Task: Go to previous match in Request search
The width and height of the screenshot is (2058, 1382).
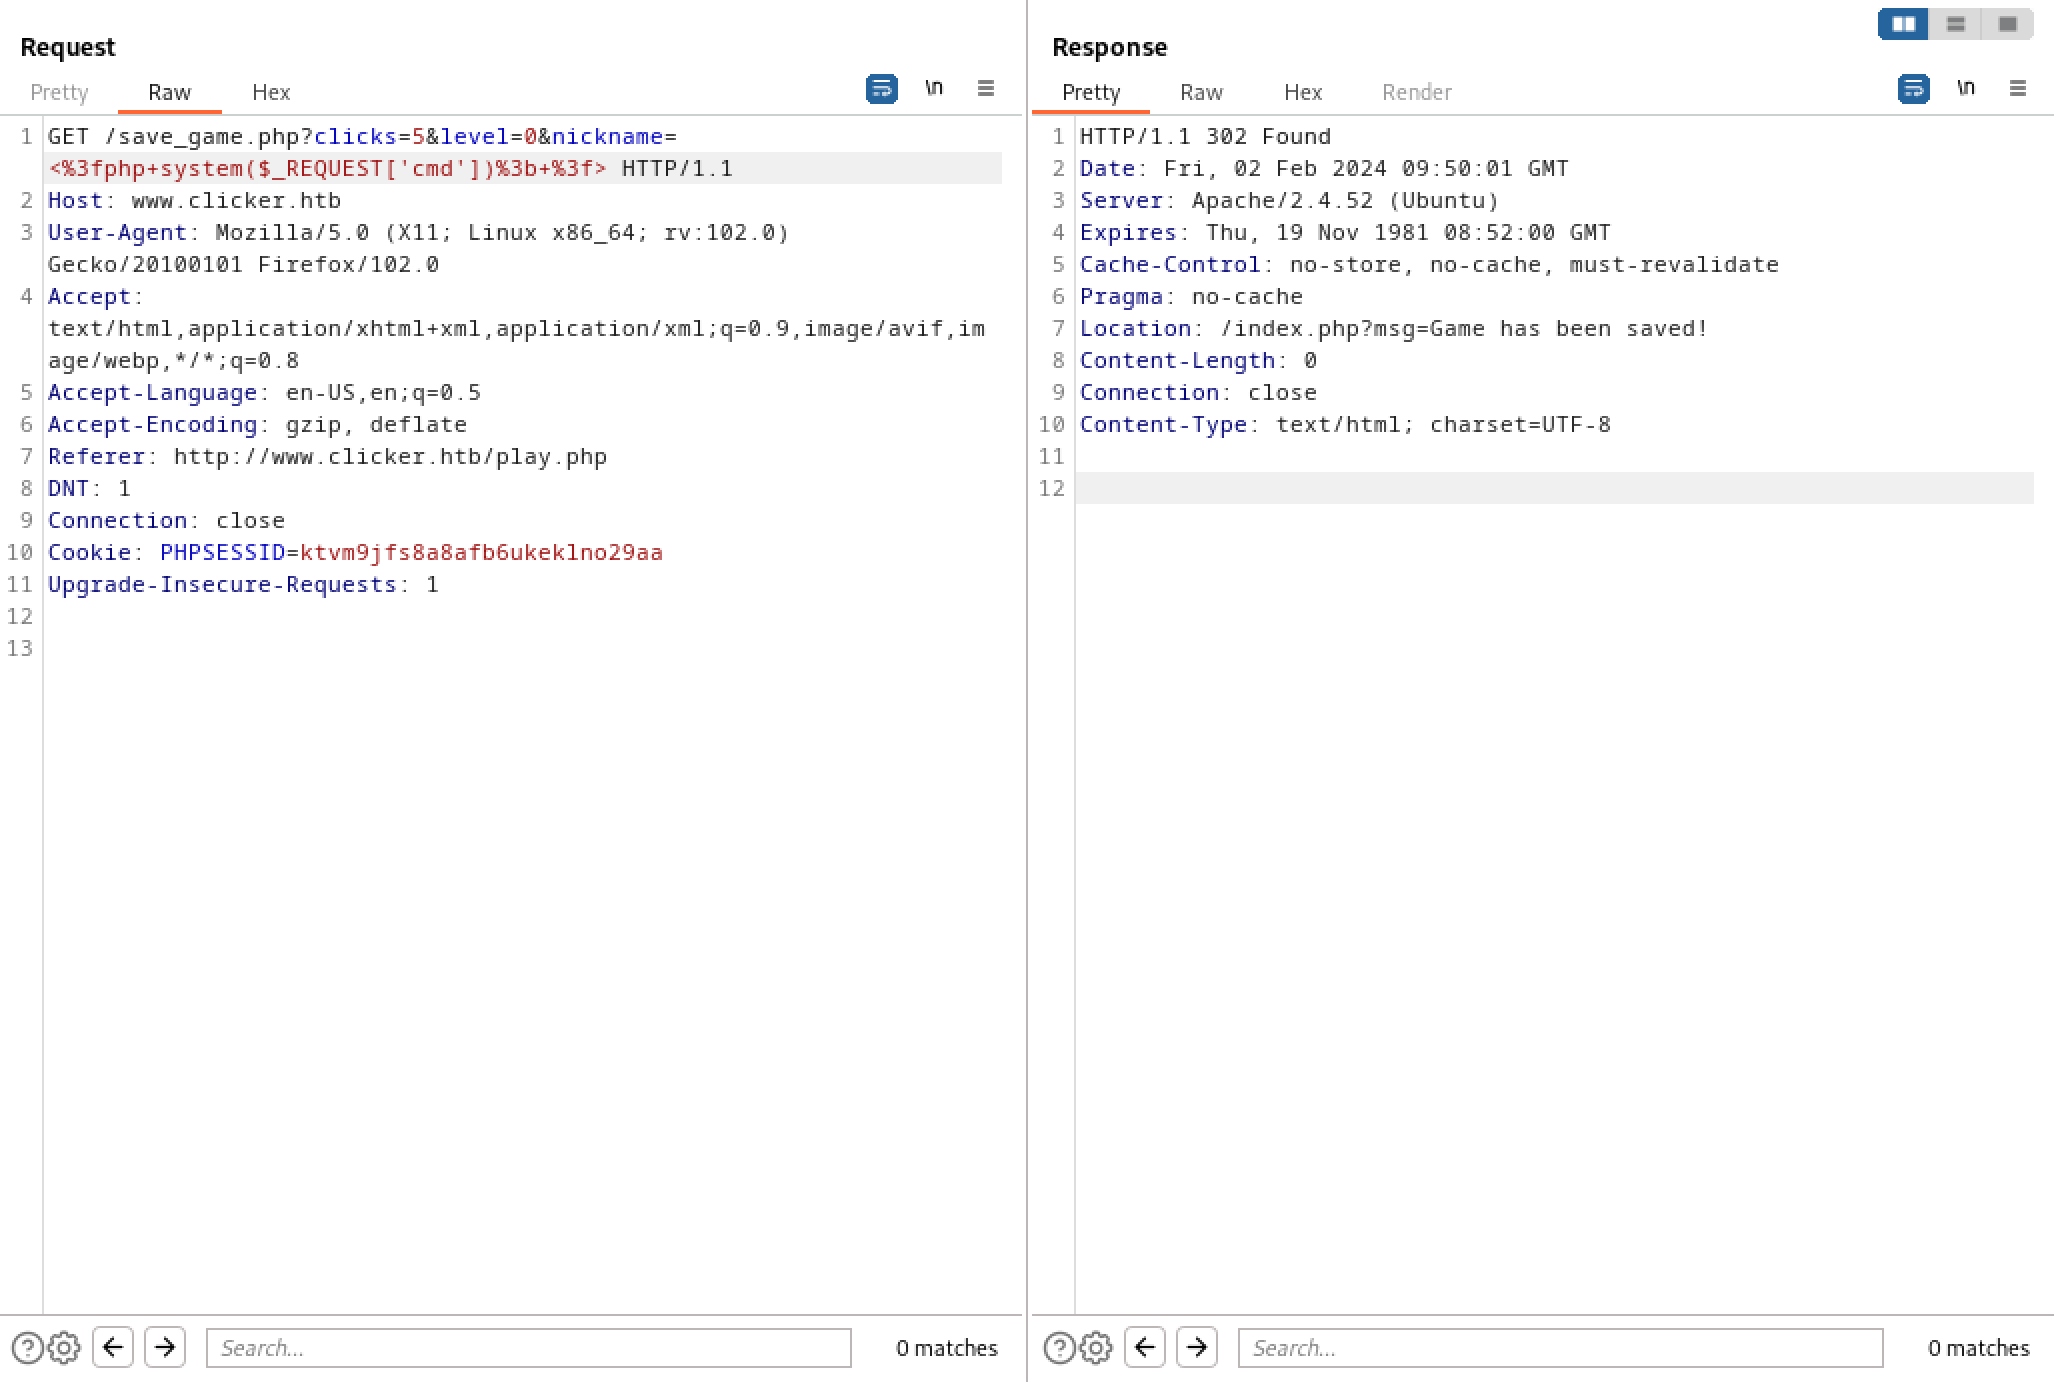Action: (x=113, y=1347)
